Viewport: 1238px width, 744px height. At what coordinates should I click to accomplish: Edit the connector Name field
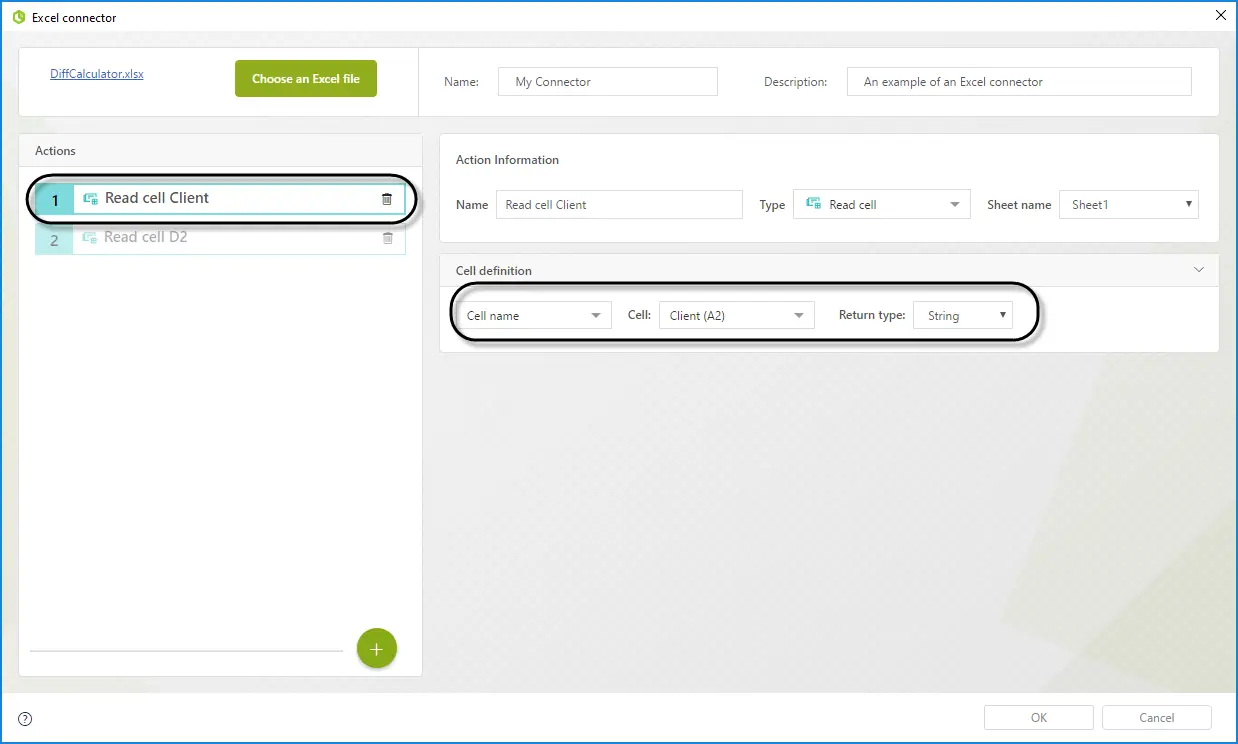[x=608, y=82]
